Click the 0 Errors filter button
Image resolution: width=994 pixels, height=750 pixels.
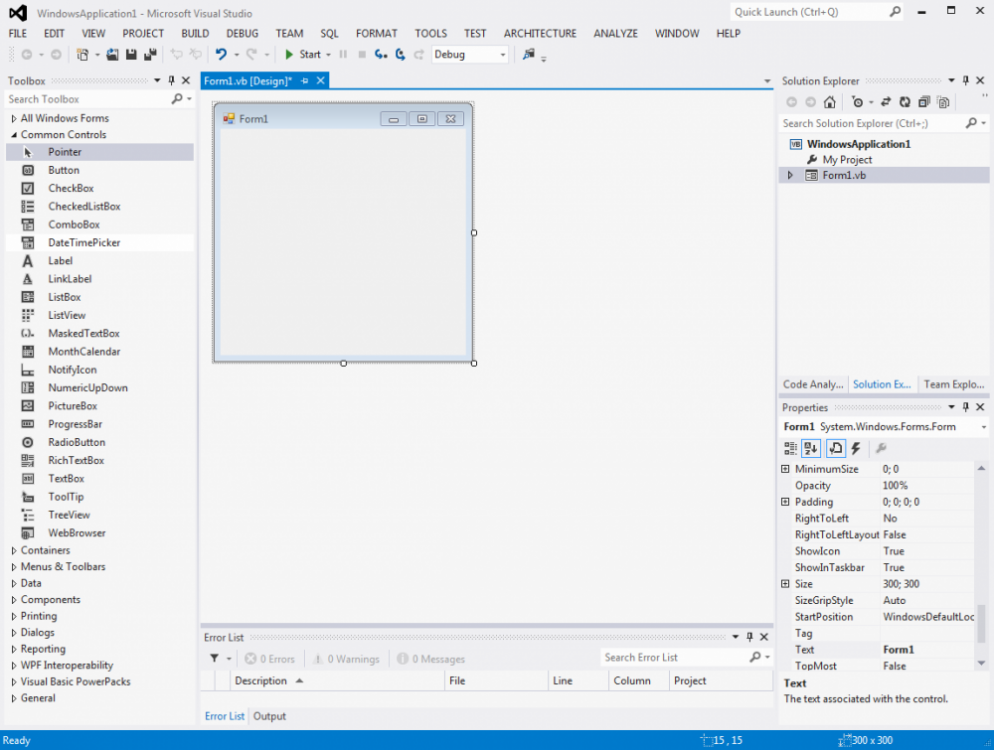270,659
